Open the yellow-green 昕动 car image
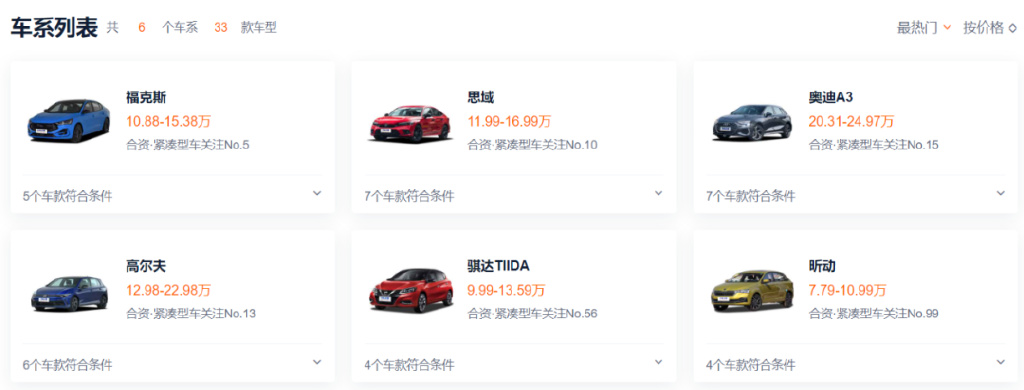 click(752, 290)
